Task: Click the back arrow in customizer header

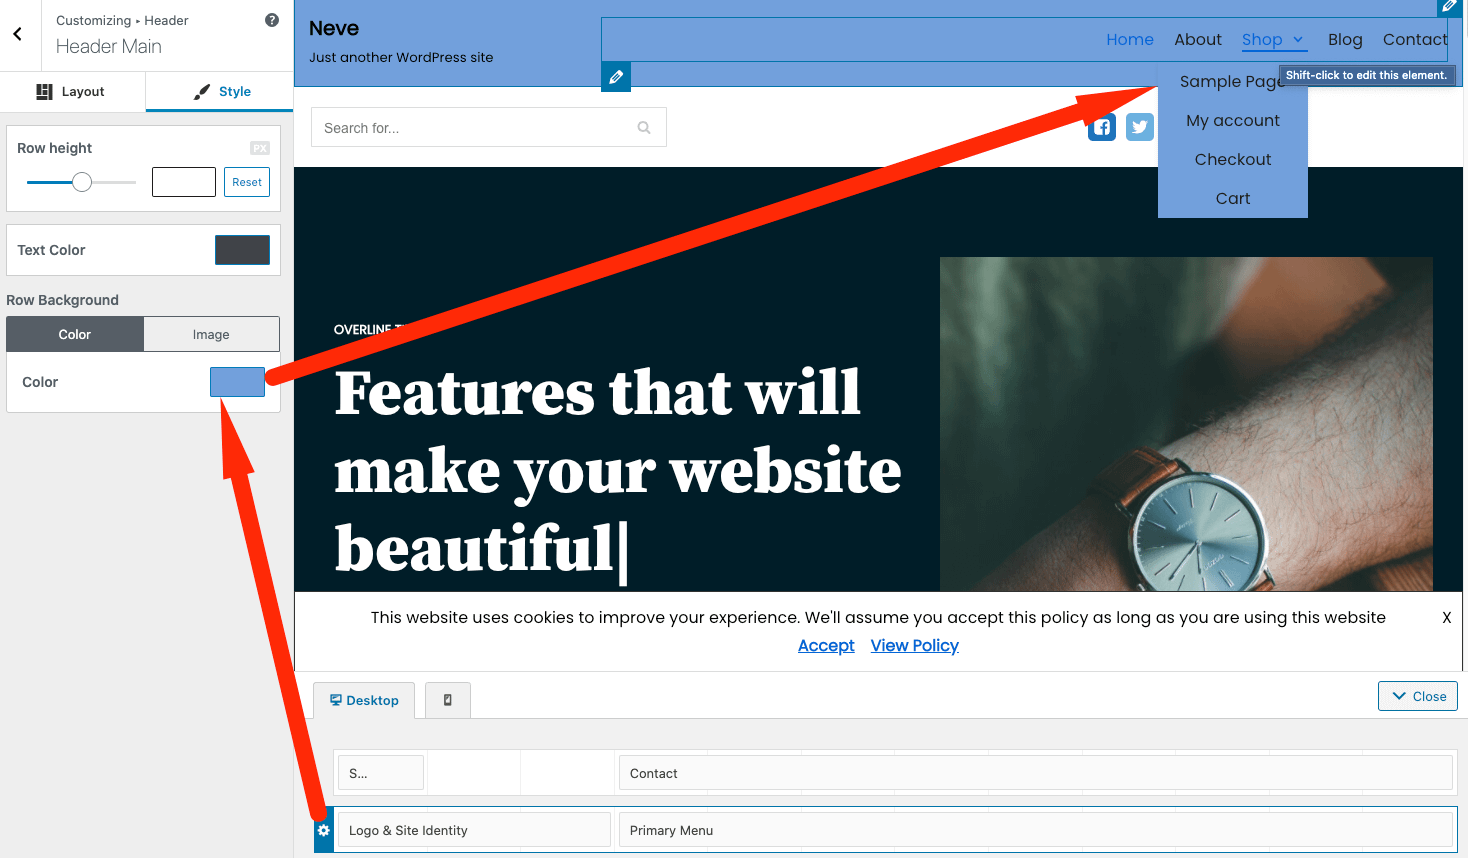Action: (x=18, y=34)
